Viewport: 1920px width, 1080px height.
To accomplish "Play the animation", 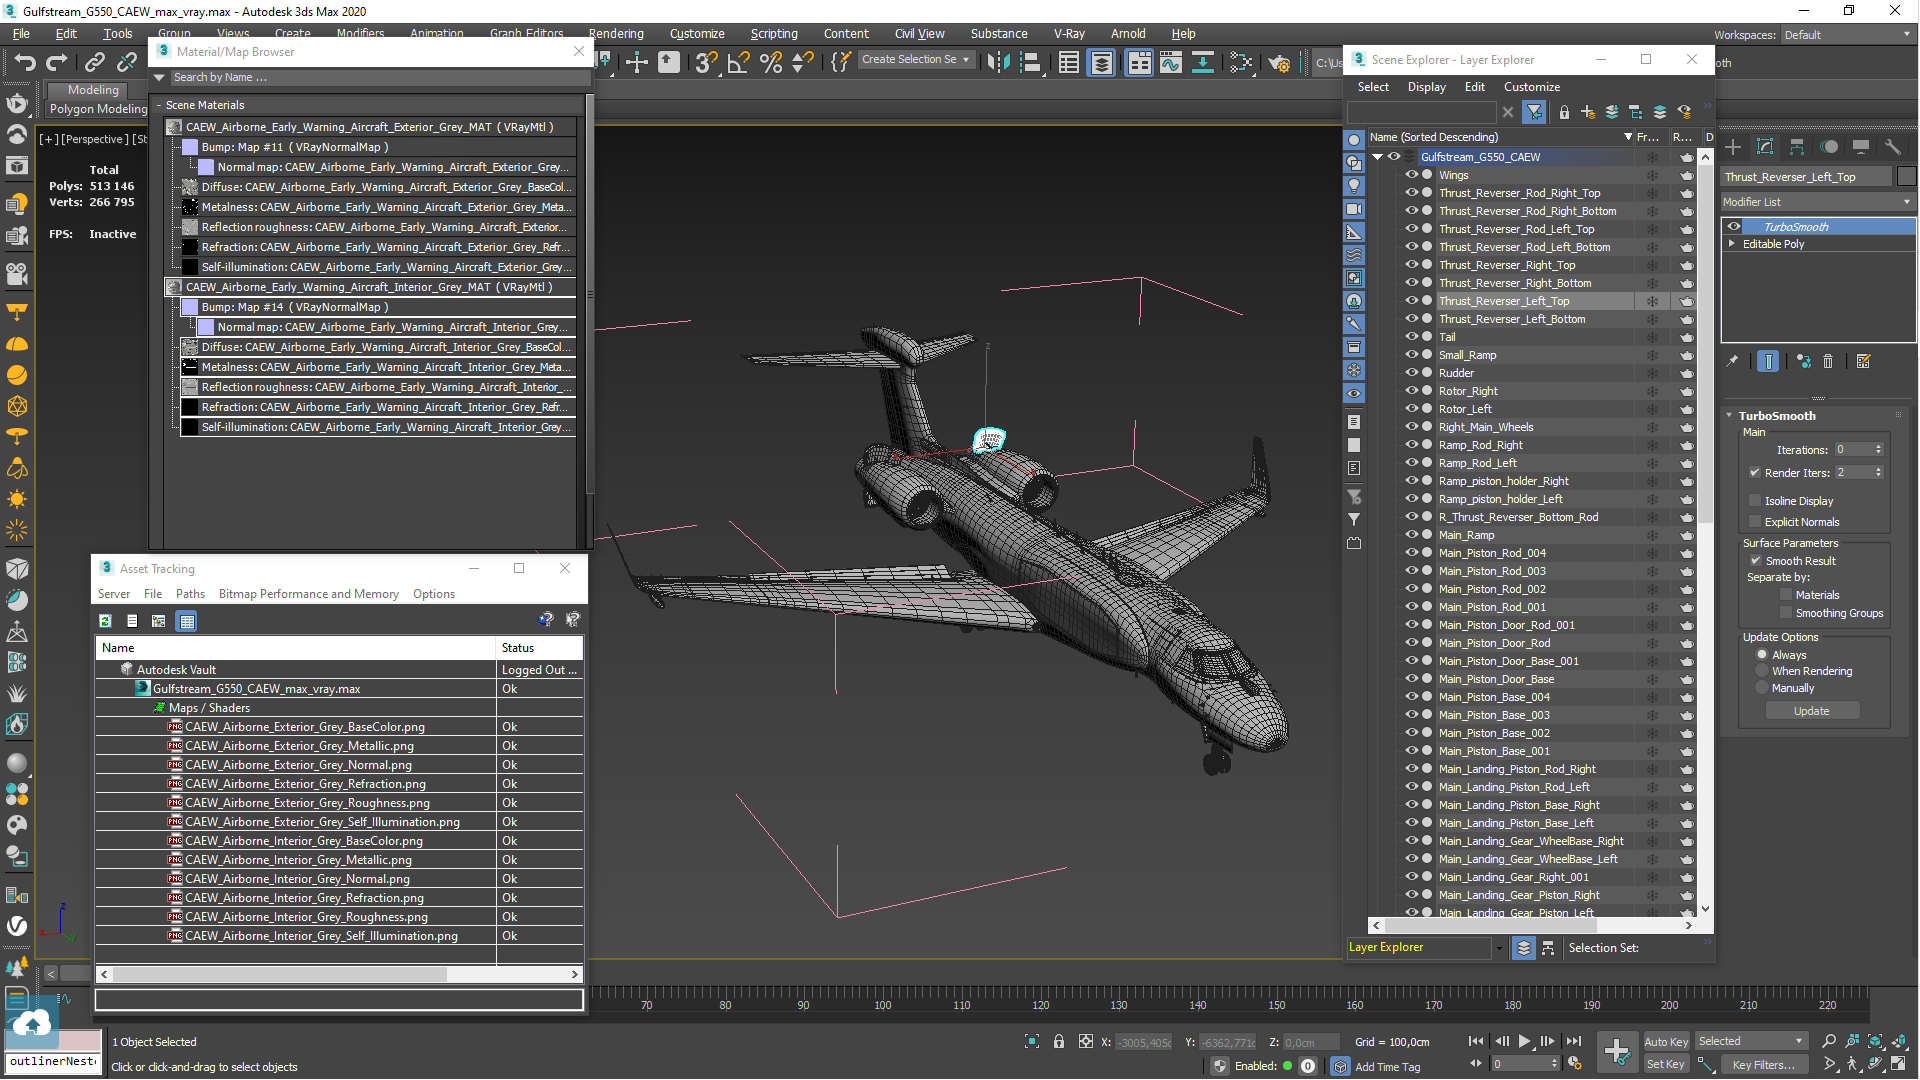I will click(1524, 1042).
